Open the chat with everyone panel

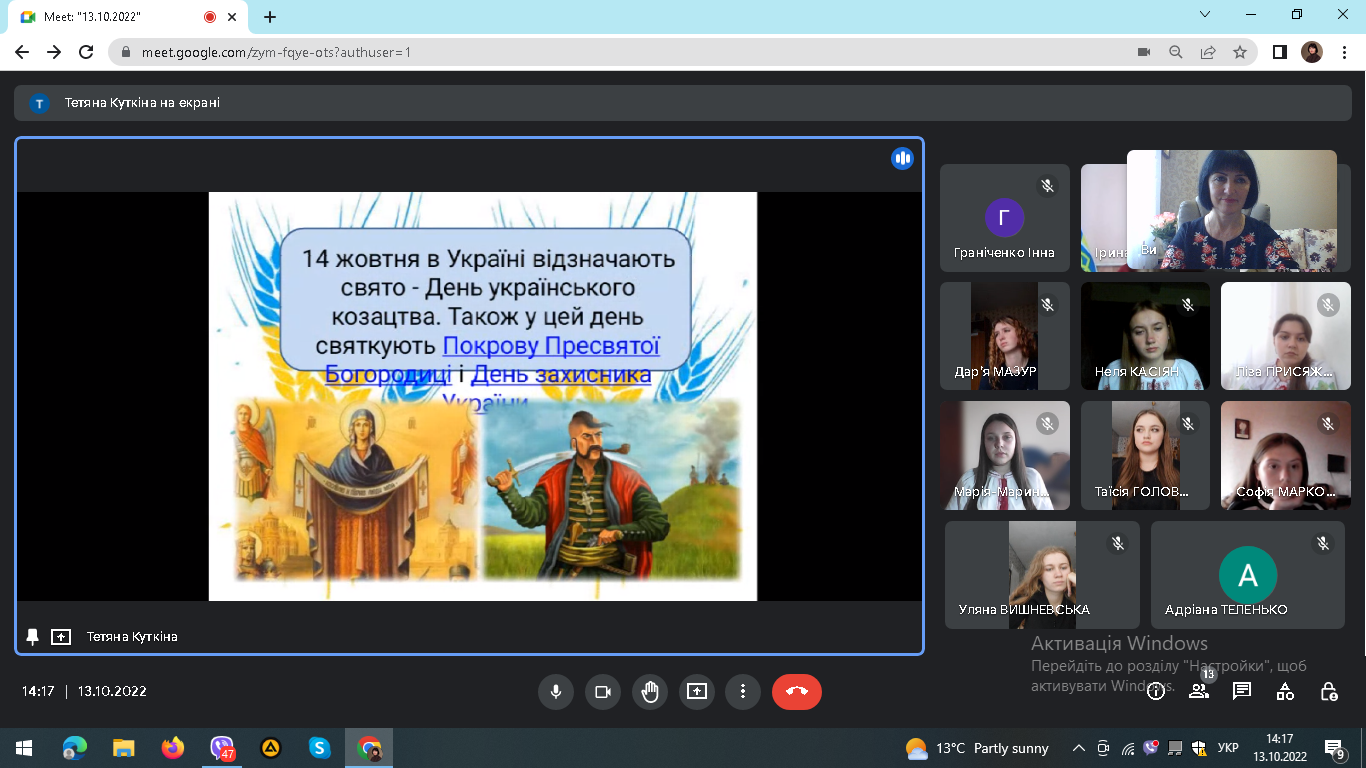pos(1242,691)
